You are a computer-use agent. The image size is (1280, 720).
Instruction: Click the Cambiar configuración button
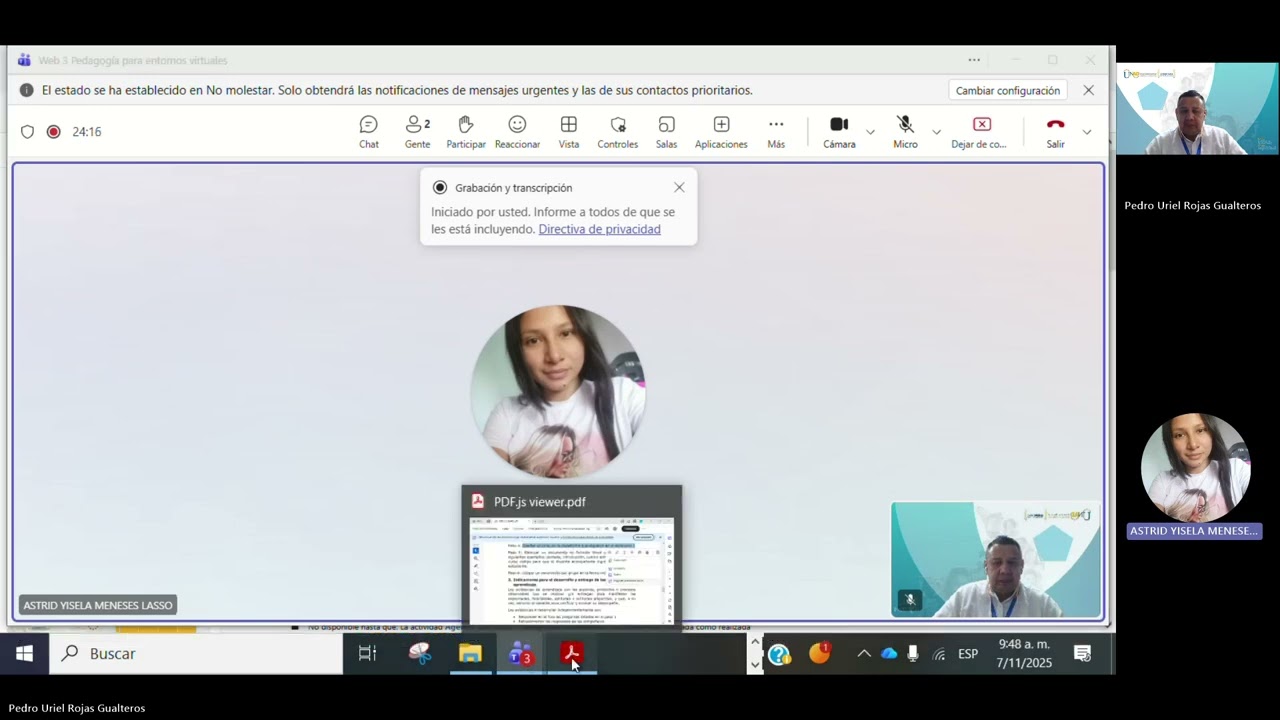1007,90
